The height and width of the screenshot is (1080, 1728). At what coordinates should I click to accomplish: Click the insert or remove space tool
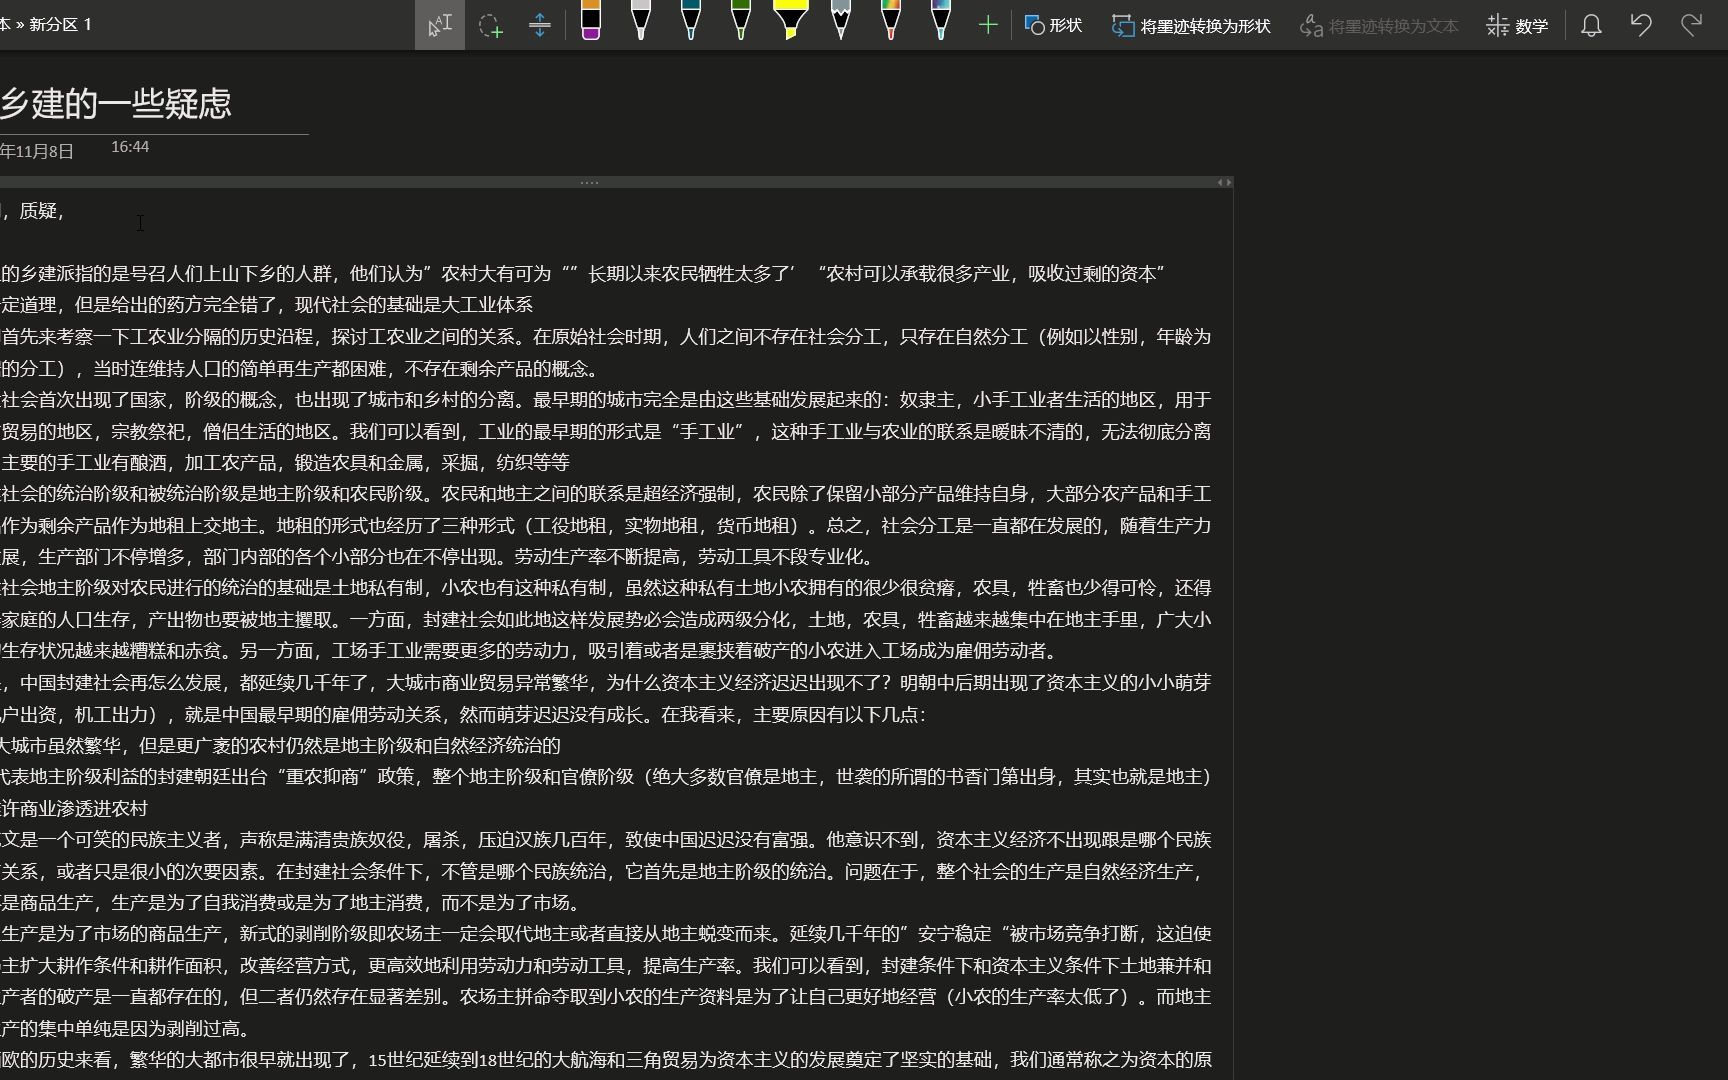tap(540, 25)
